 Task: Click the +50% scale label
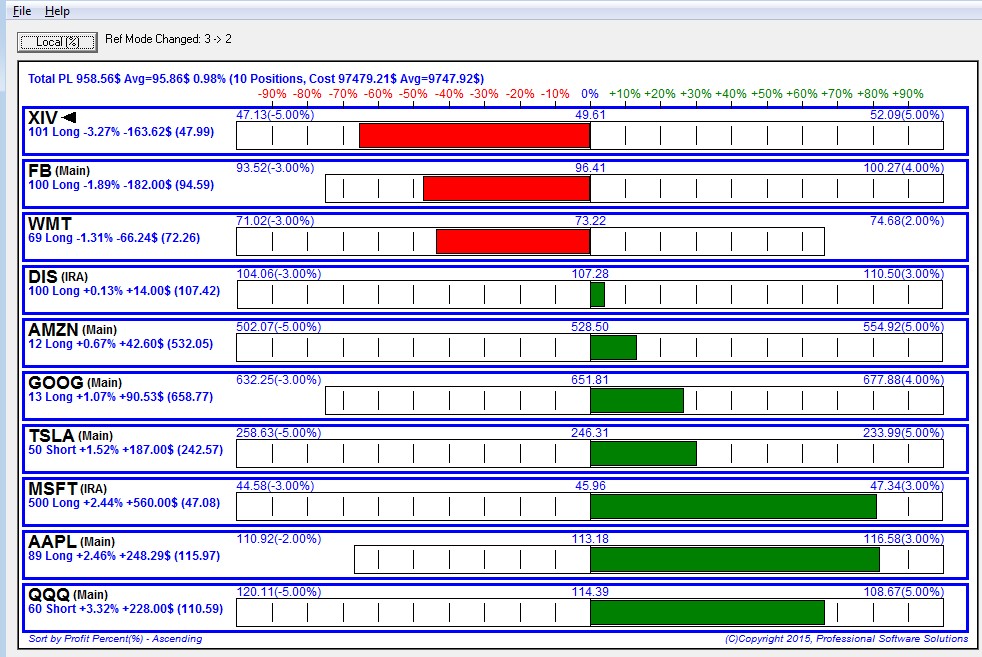tap(767, 94)
